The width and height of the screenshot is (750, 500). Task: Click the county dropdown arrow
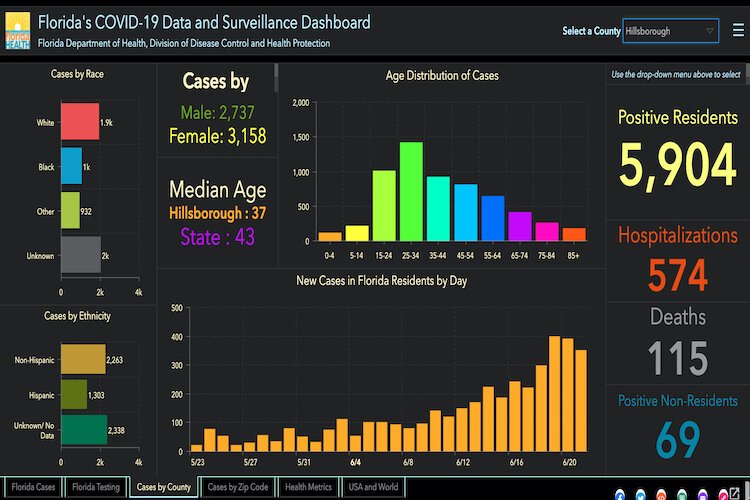pyautogui.click(x=710, y=31)
